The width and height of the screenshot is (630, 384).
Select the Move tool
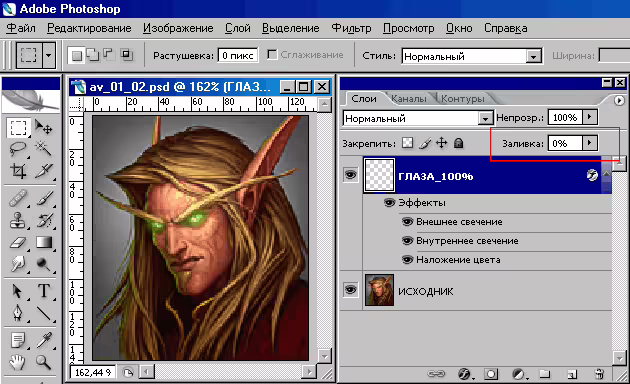click(x=43, y=127)
